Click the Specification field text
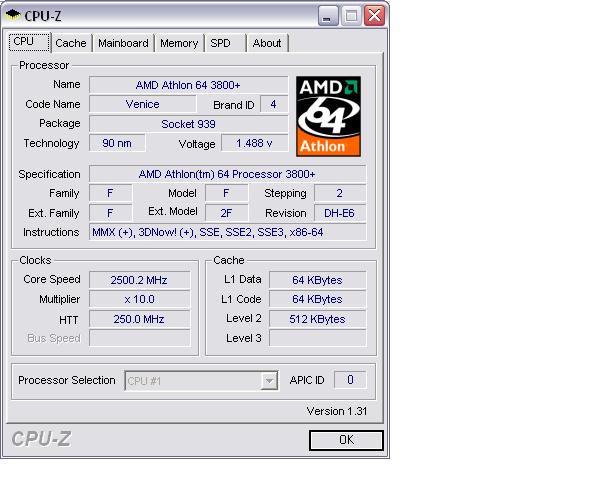 pos(227,174)
